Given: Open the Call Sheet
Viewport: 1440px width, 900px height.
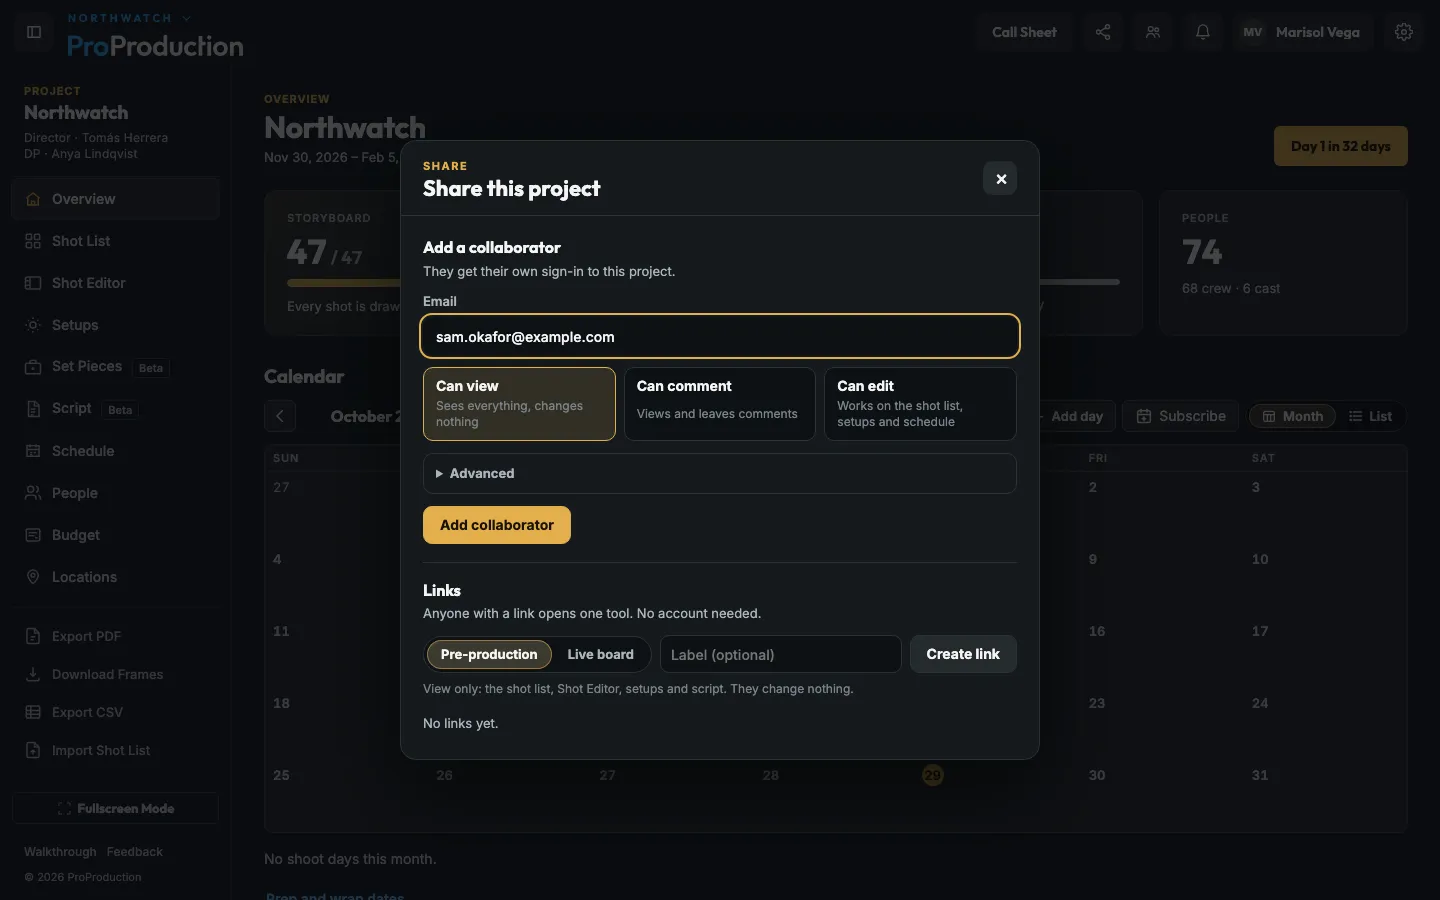Looking at the screenshot, I should click(x=1024, y=32).
